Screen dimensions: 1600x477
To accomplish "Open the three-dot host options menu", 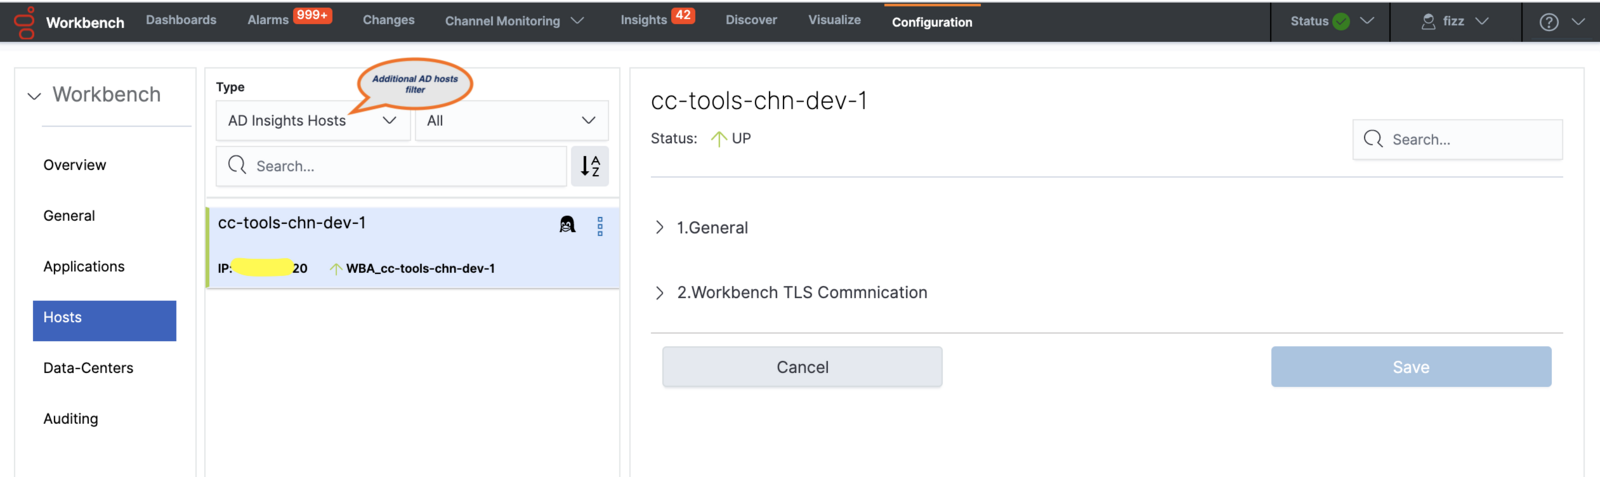I will pos(600,227).
